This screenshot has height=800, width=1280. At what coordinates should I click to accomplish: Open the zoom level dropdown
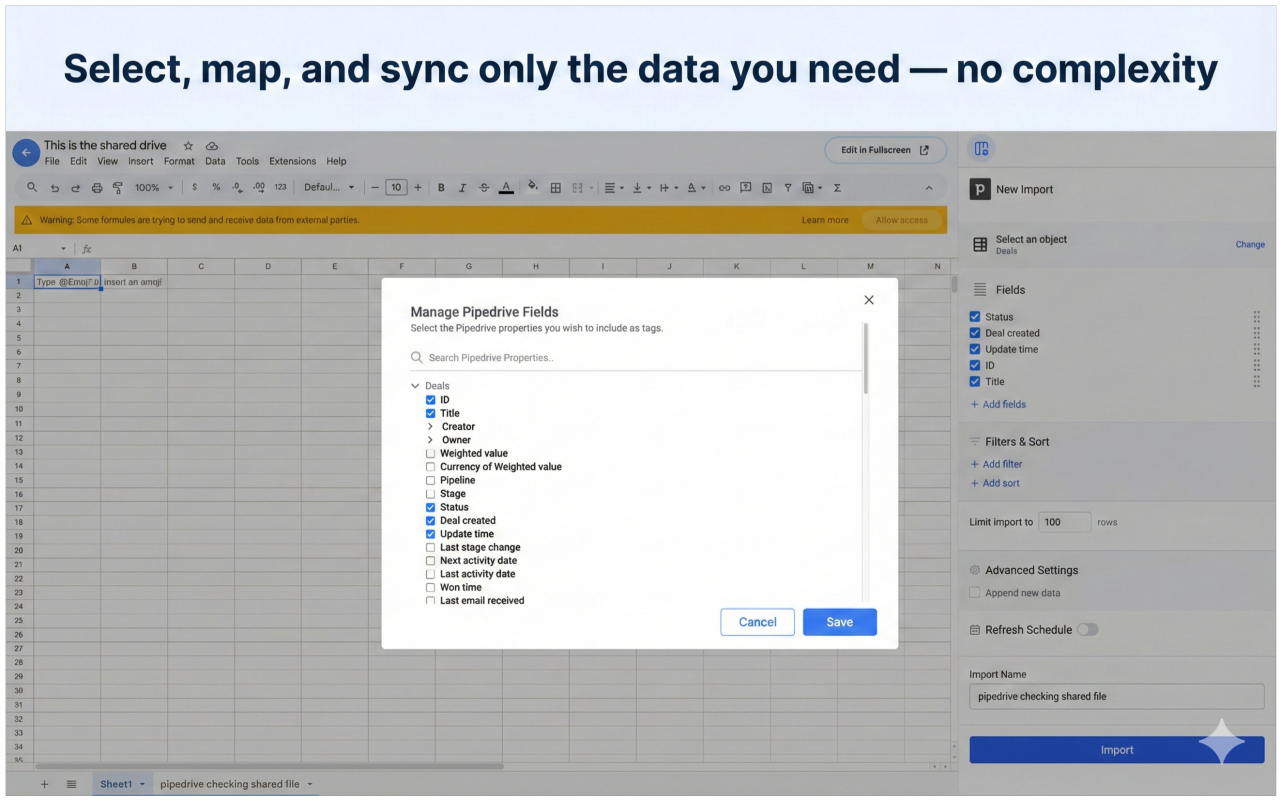pos(154,188)
